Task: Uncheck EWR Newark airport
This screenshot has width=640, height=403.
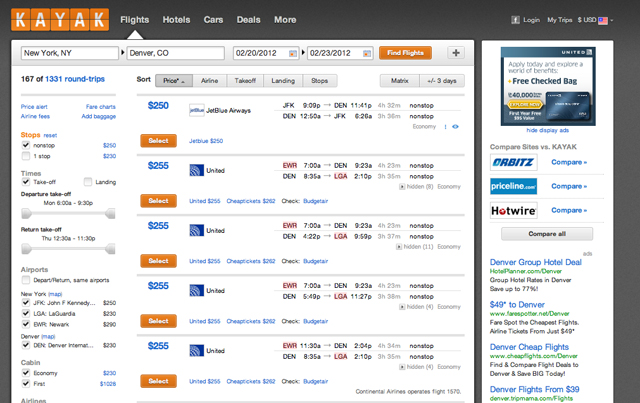Action: pos(26,324)
